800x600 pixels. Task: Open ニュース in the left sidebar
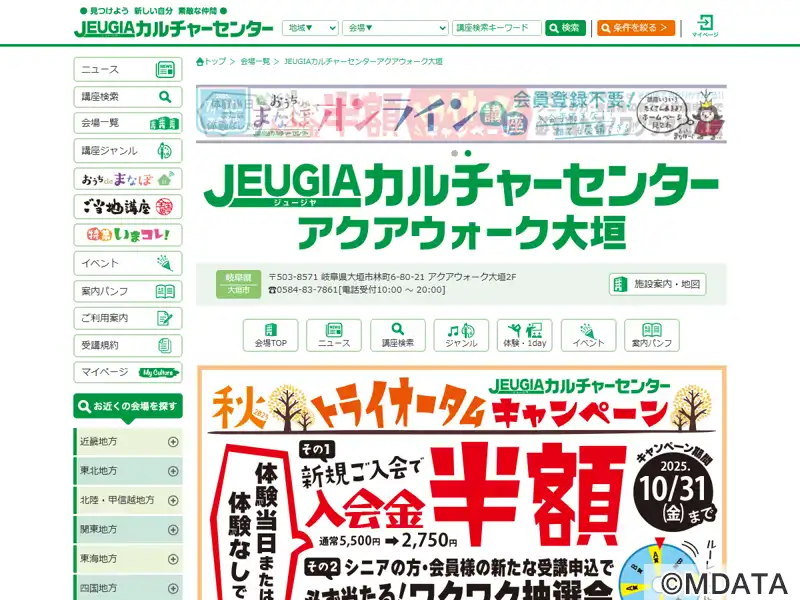point(128,69)
